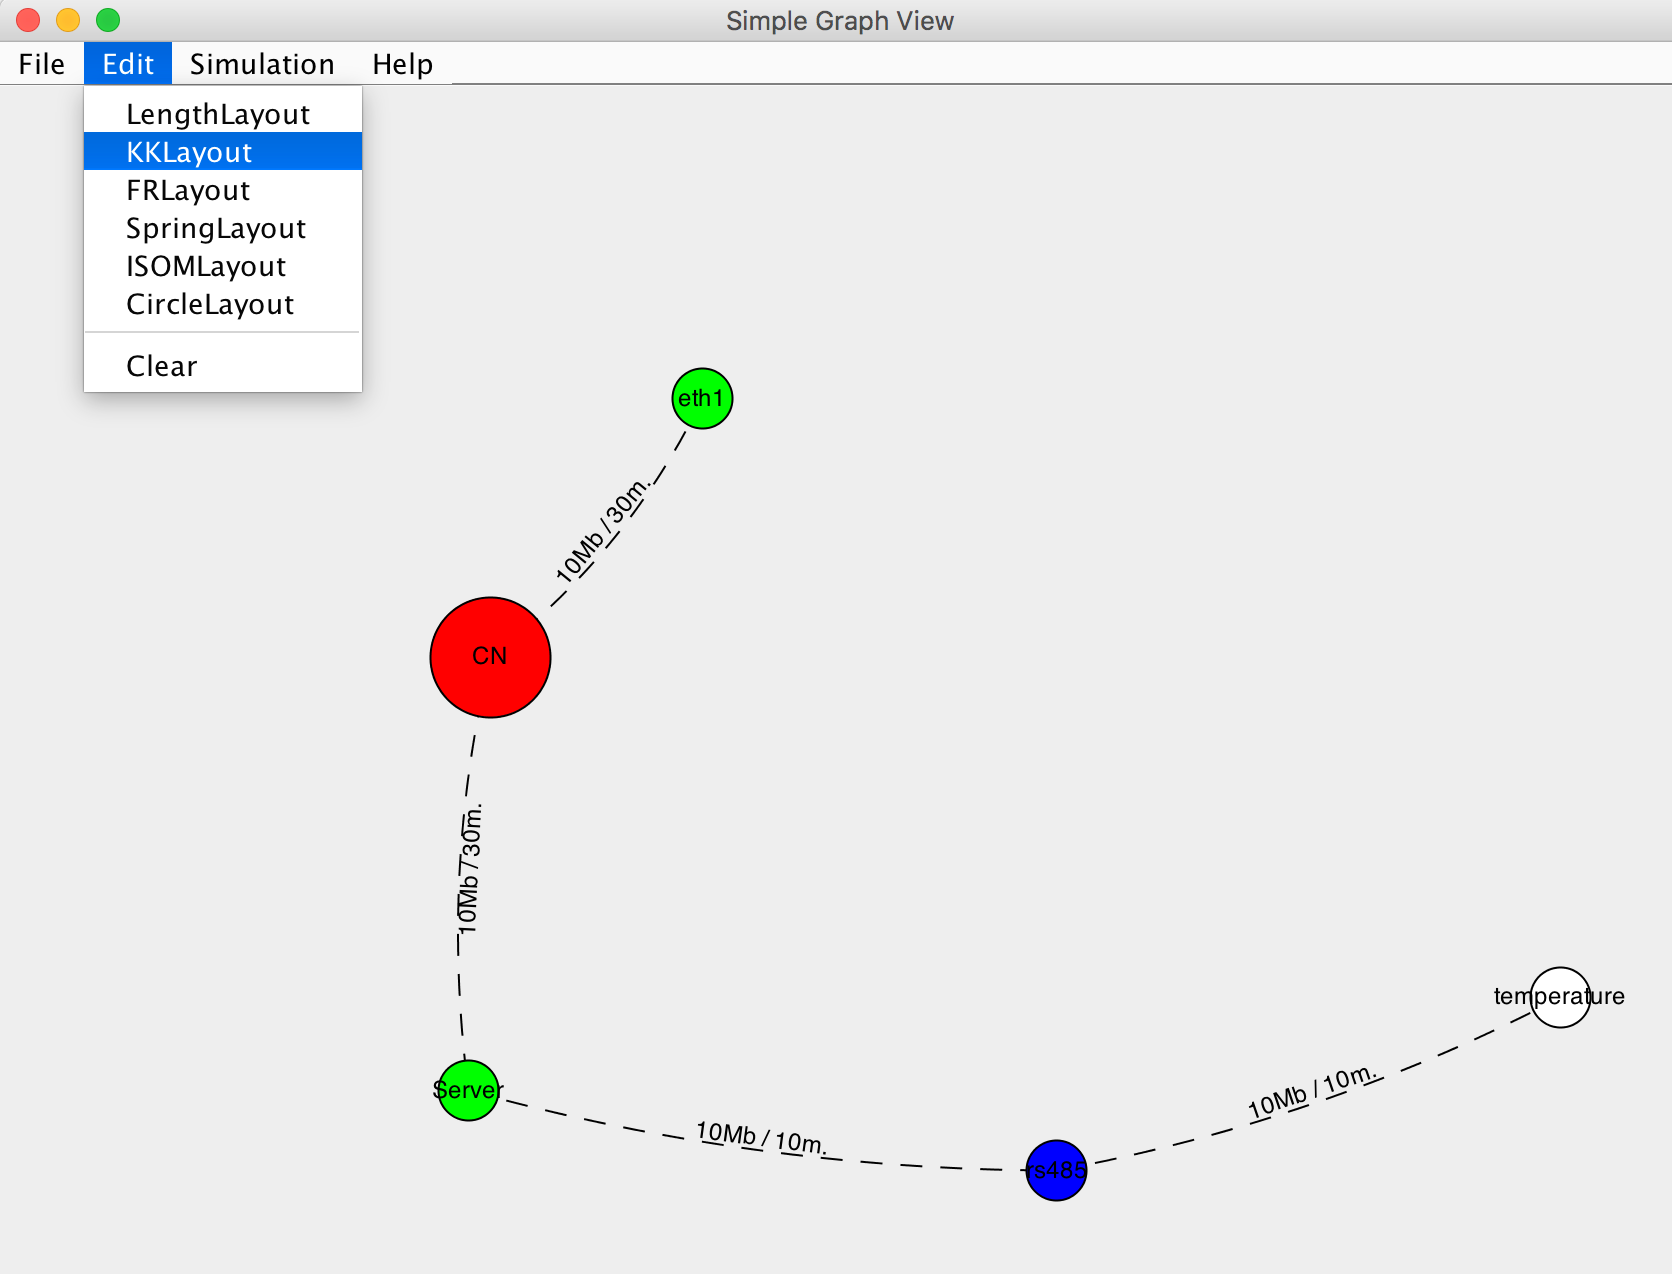The image size is (1672, 1274).
Task: Select the green Server node
Action: pyautogui.click(x=468, y=1090)
